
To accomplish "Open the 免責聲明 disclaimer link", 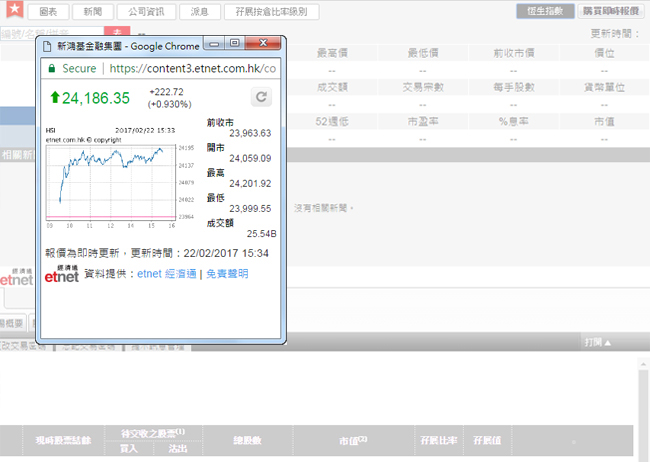I will pos(227,274).
